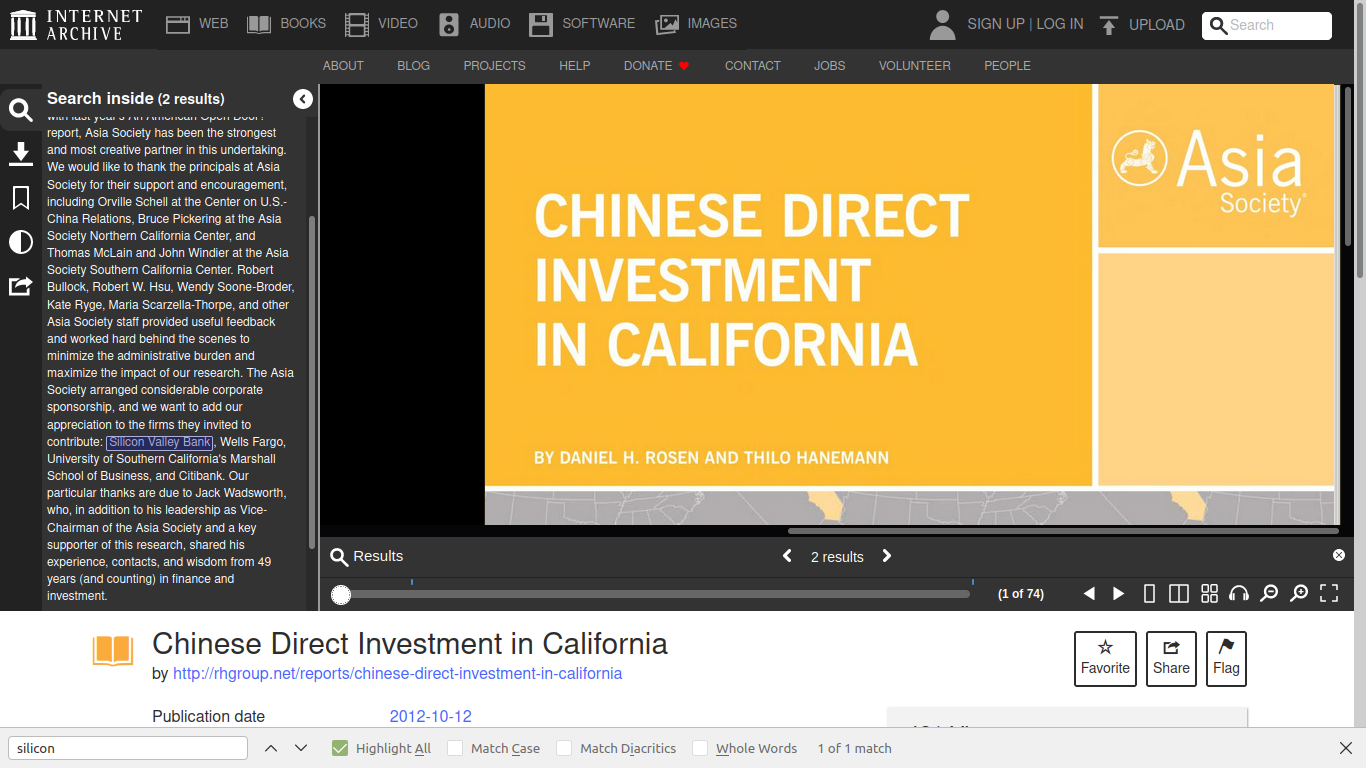Collapse the Search inside panel
This screenshot has width=1366, height=768.
[x=303, y=99]
